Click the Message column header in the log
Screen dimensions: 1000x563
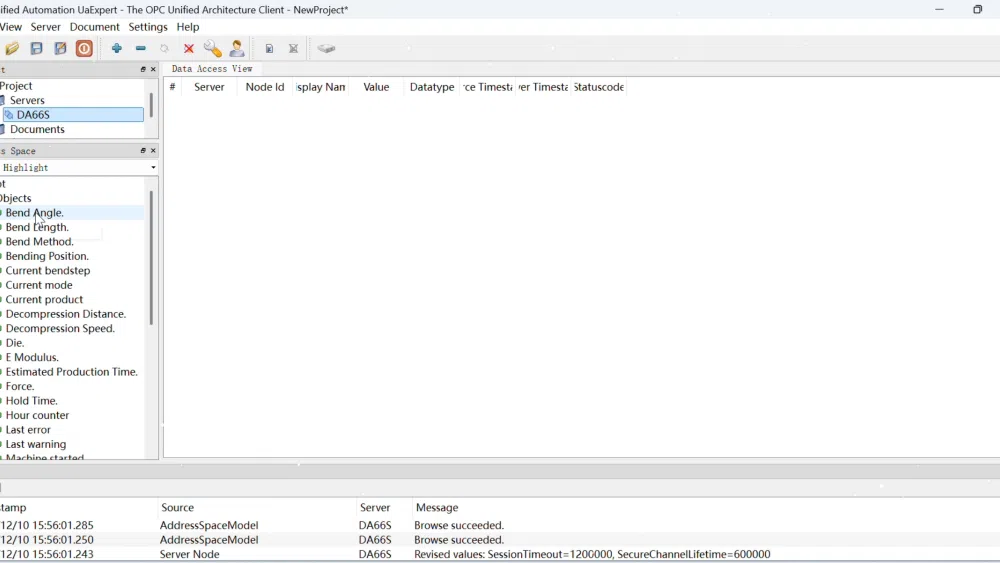437,508
